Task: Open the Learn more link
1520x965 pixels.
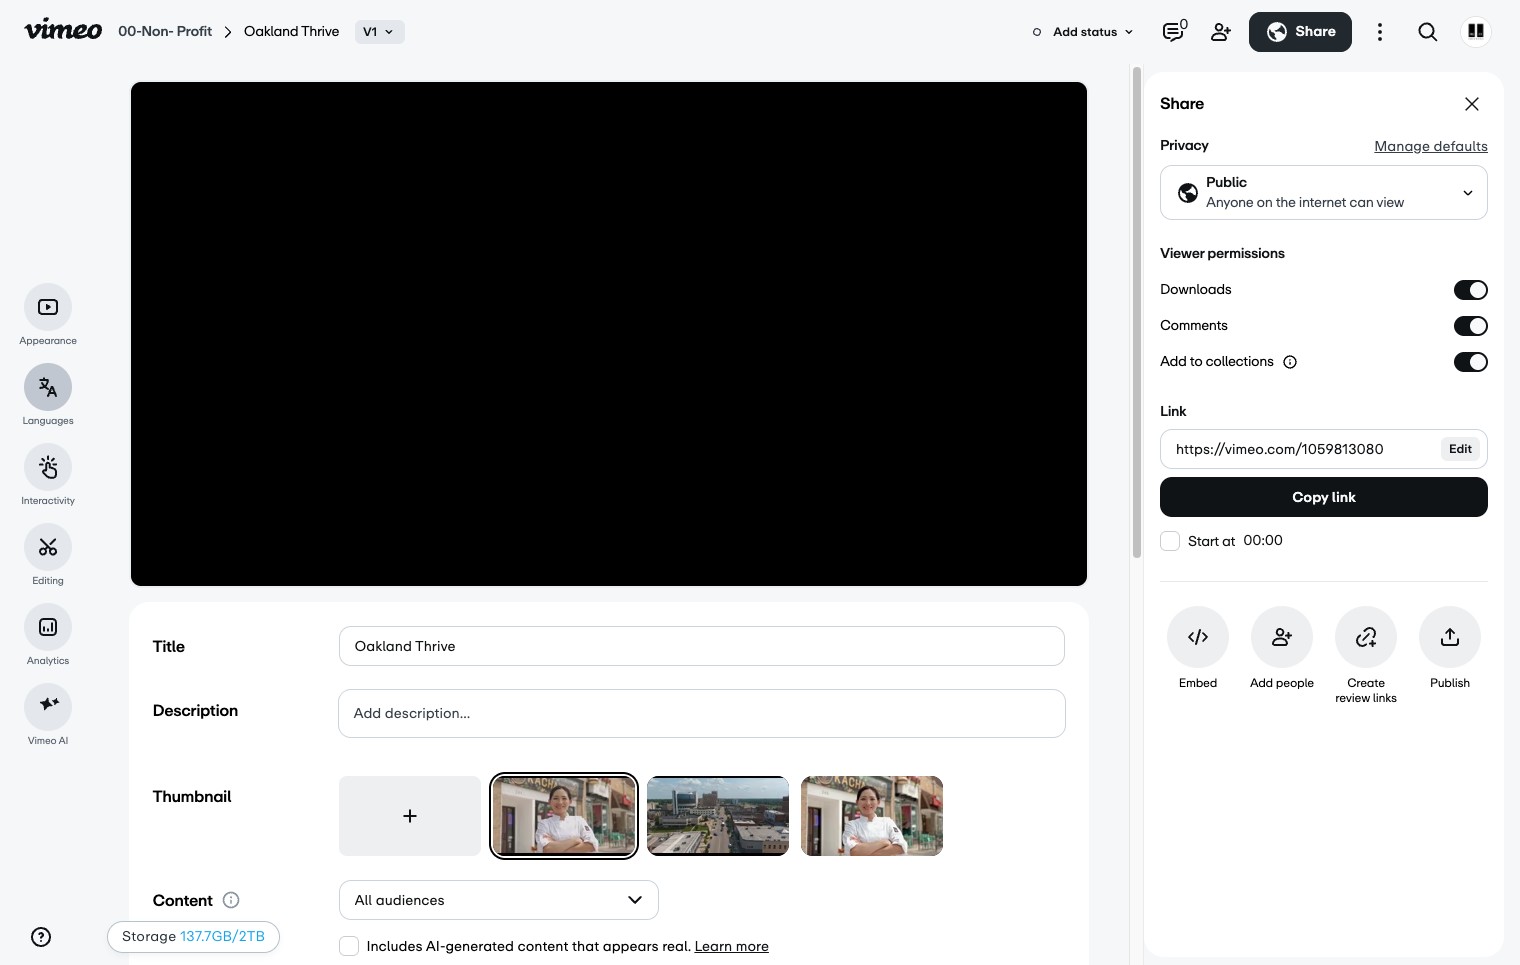Action: (732, 946)
